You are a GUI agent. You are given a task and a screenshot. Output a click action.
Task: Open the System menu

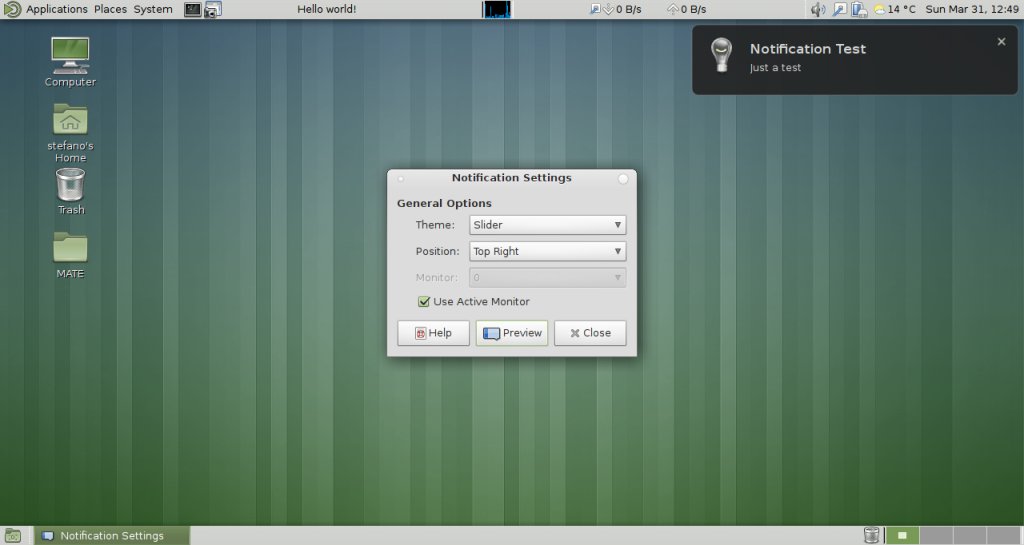coord(153,9)
